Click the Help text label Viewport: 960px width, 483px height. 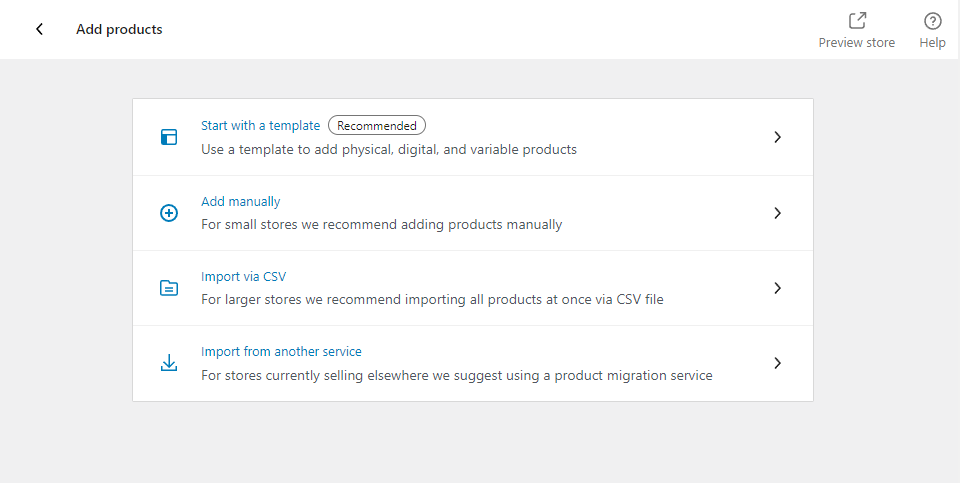click(x=932, y=43)
